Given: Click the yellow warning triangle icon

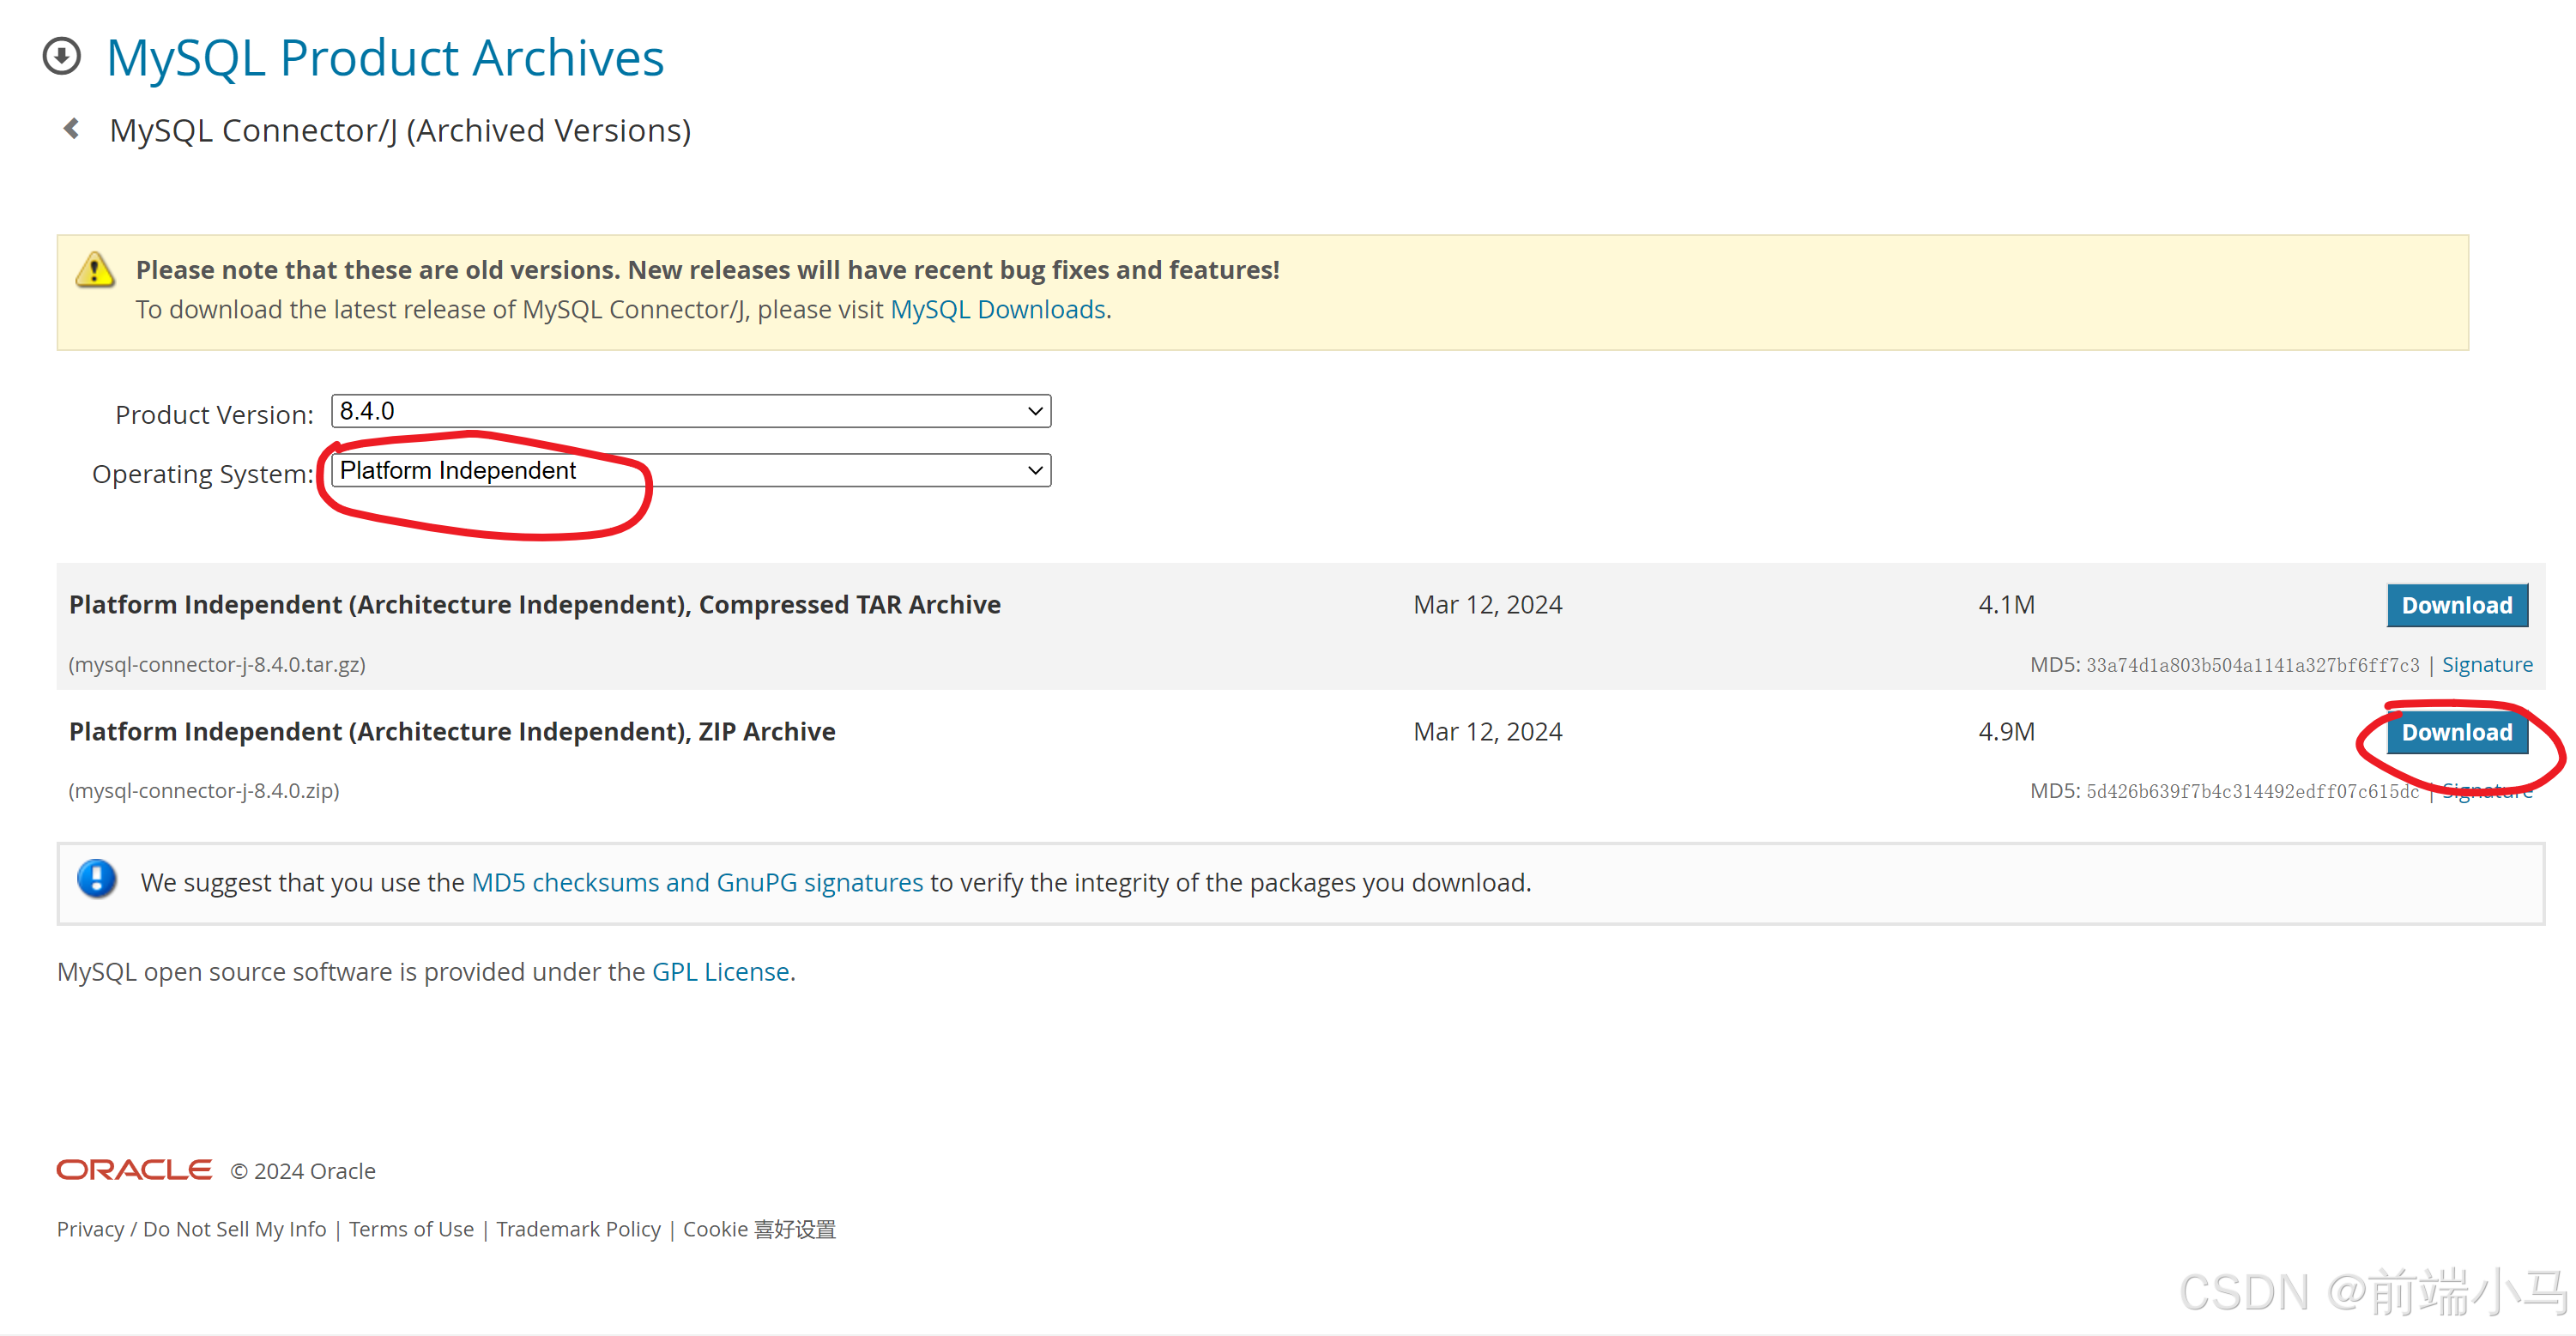Looking at the screenshot, I should (x=95, y=270).
